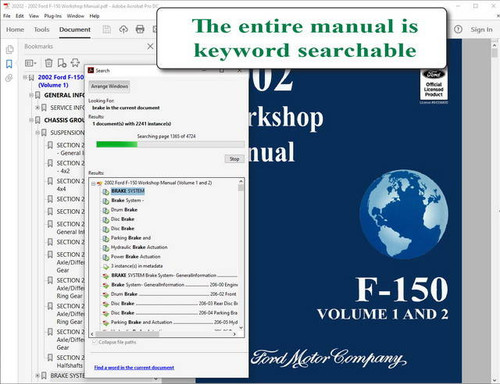
Task: Click the document view scroll up arrow
Action: pyautogui.click(x=495, y=44)
